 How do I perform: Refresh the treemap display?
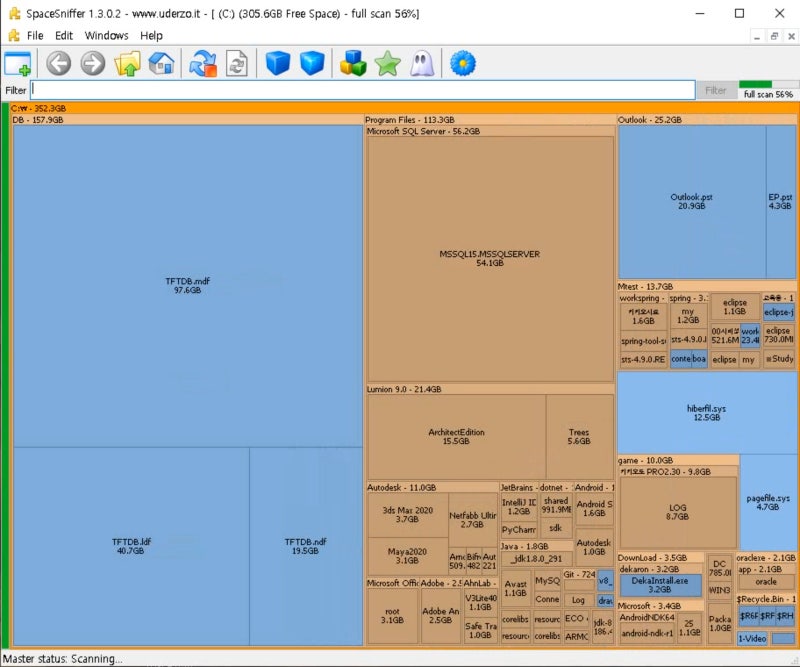[236, 63]
